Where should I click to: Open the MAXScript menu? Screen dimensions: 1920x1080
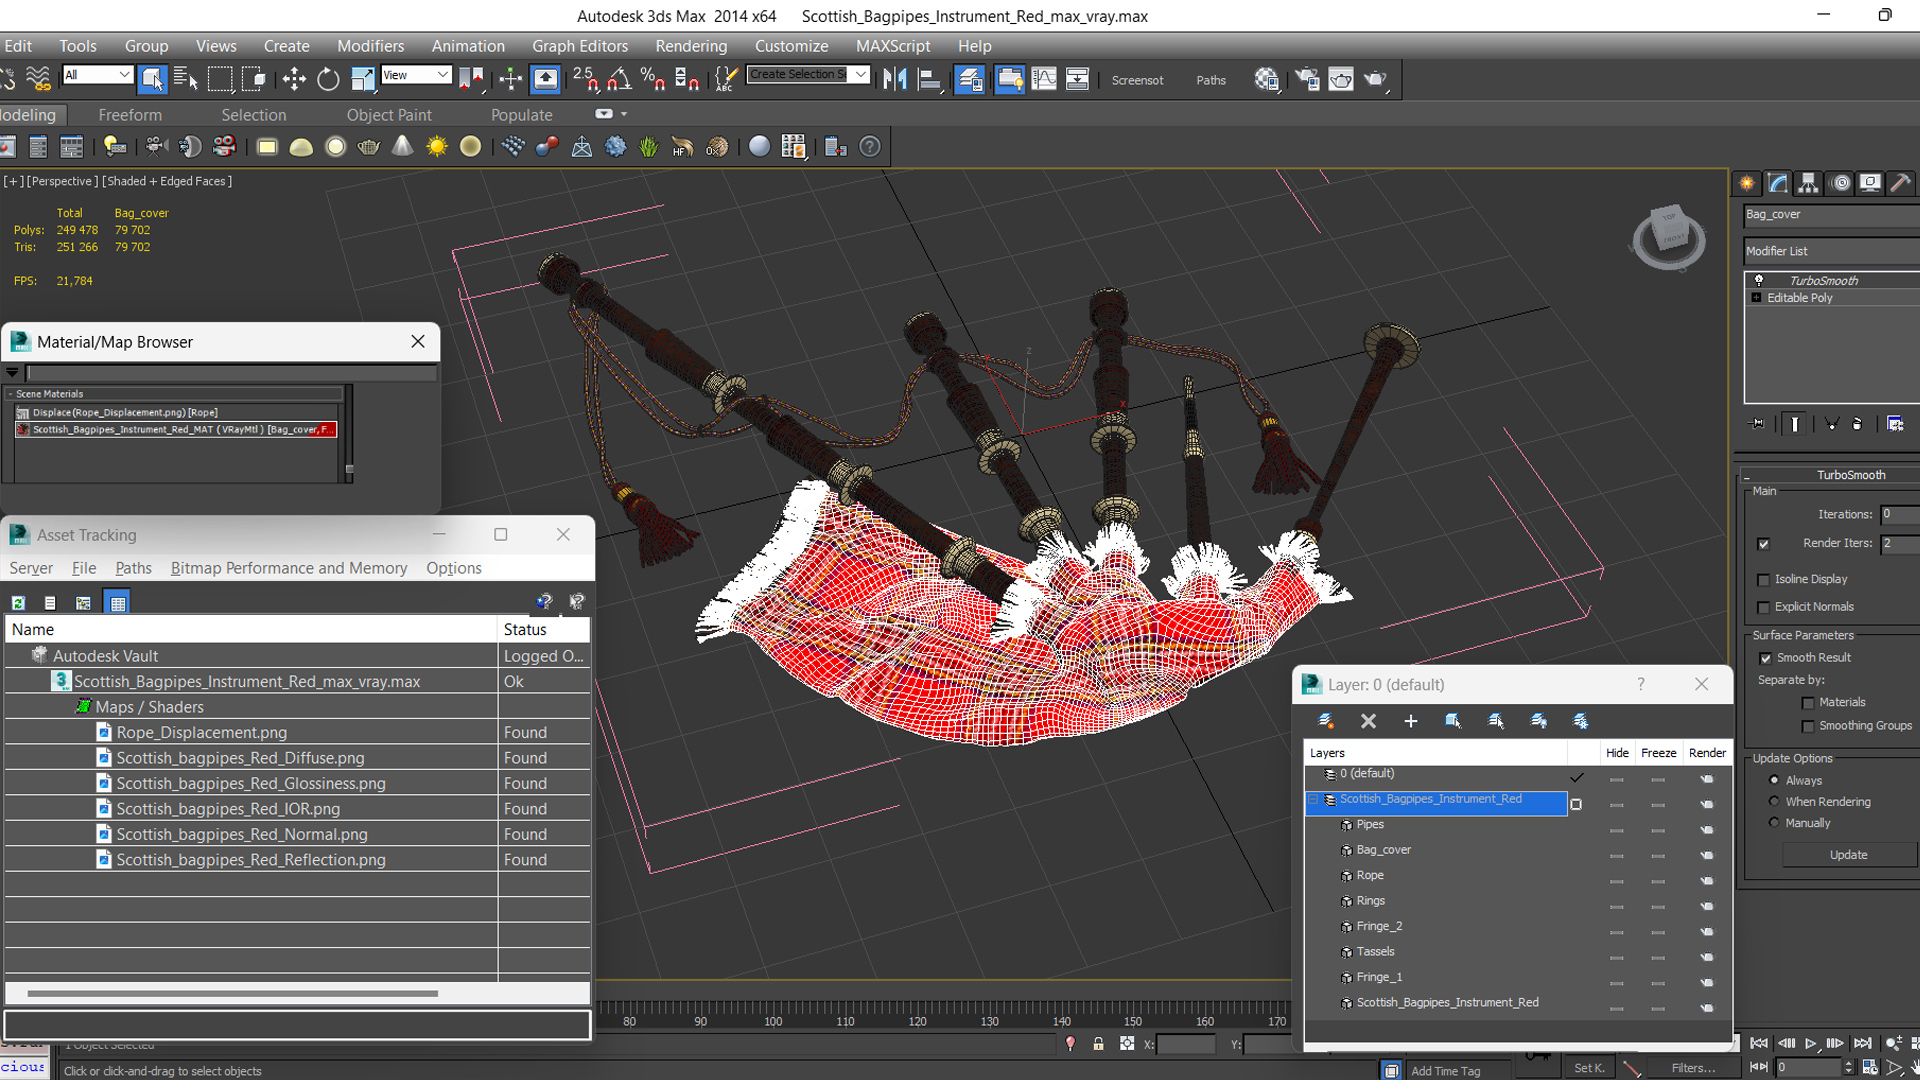(893, 46)
